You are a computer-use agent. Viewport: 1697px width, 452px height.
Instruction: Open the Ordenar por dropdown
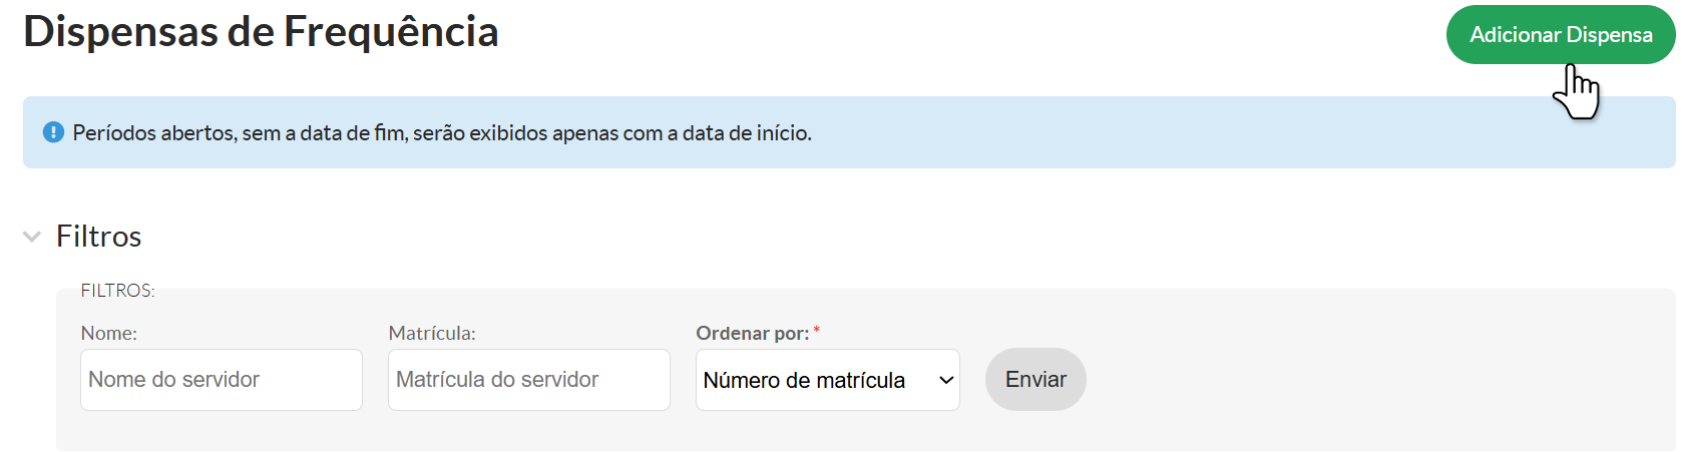(826, 380)
